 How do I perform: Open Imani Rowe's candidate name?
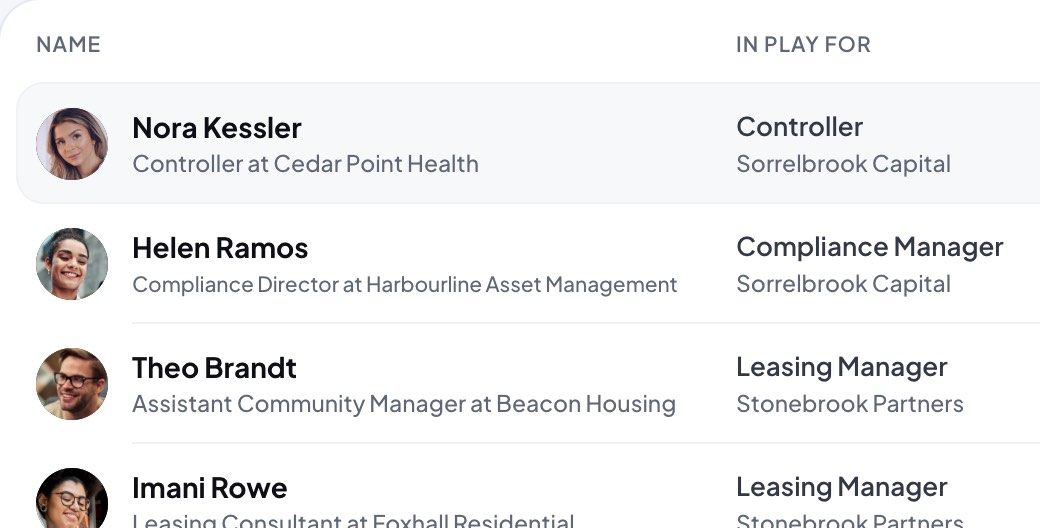[210, 488]
